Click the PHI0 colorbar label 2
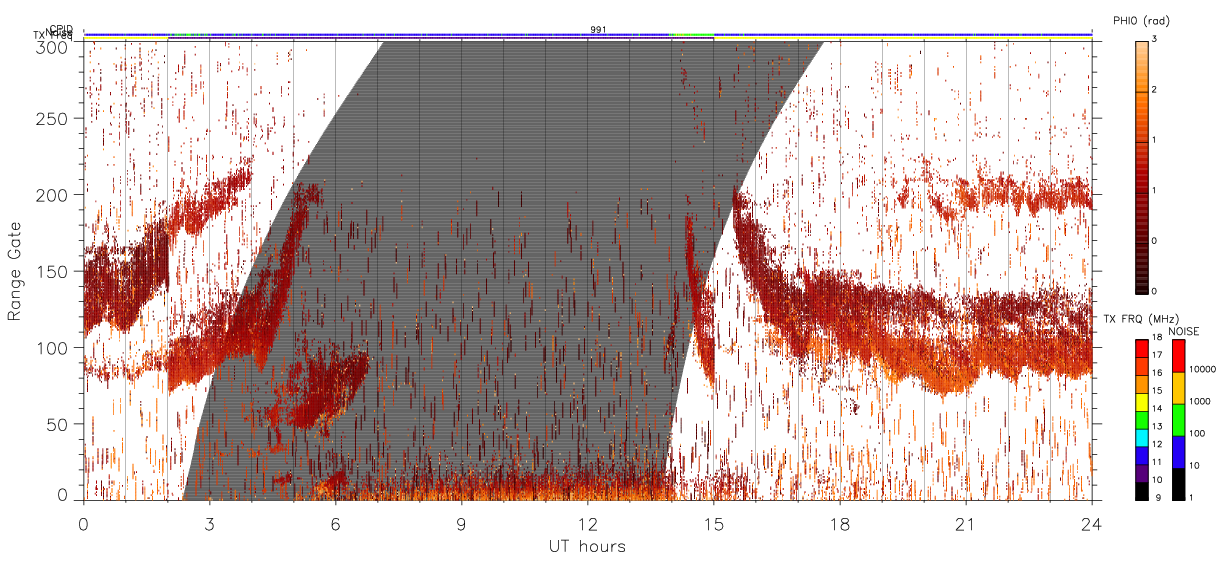Screen dimensions: 1228x567 click(x=1156, y=91)
